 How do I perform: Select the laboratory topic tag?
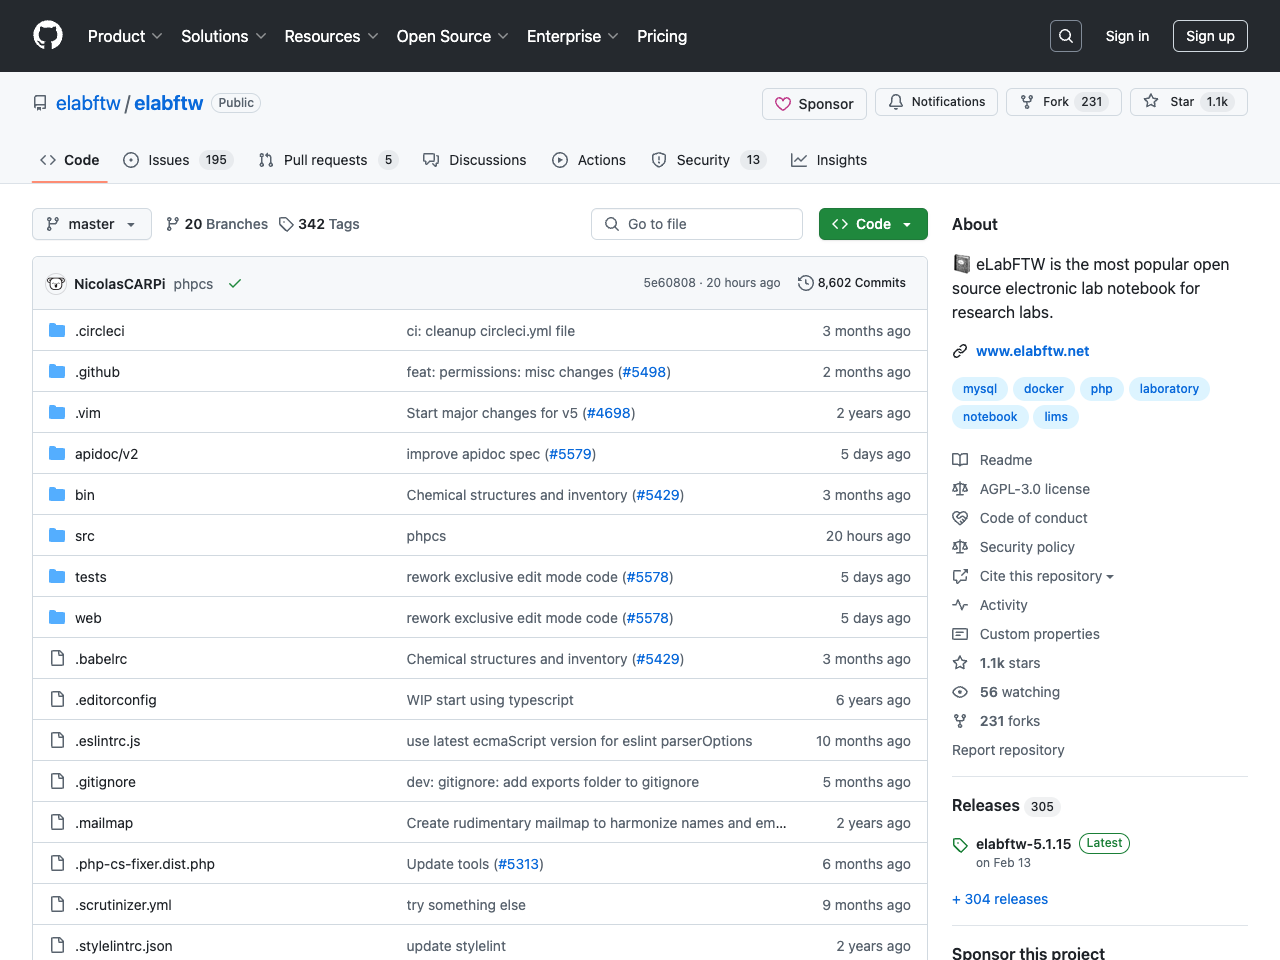tap(1169, 389)
